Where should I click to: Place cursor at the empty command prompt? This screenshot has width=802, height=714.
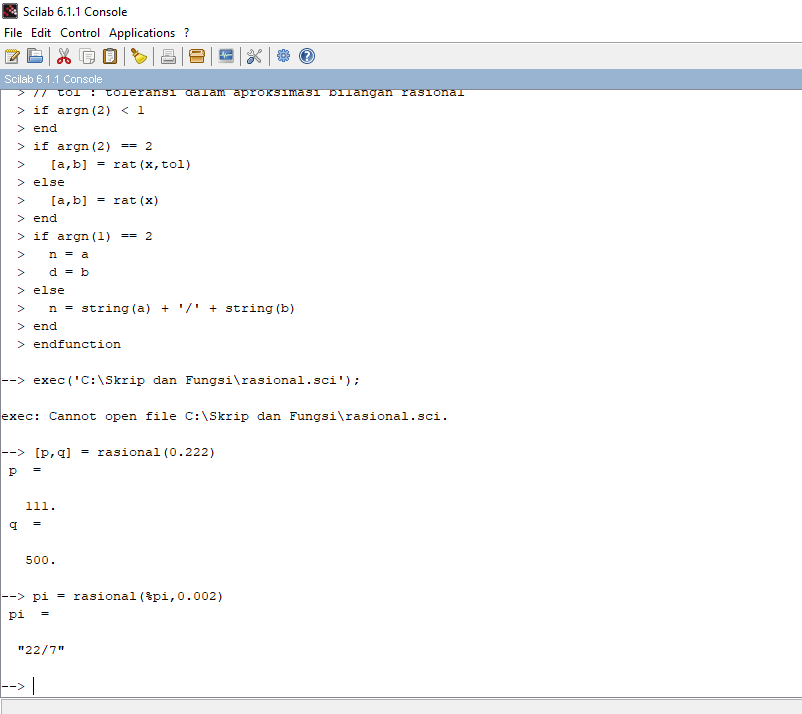[x=34, y=686]
